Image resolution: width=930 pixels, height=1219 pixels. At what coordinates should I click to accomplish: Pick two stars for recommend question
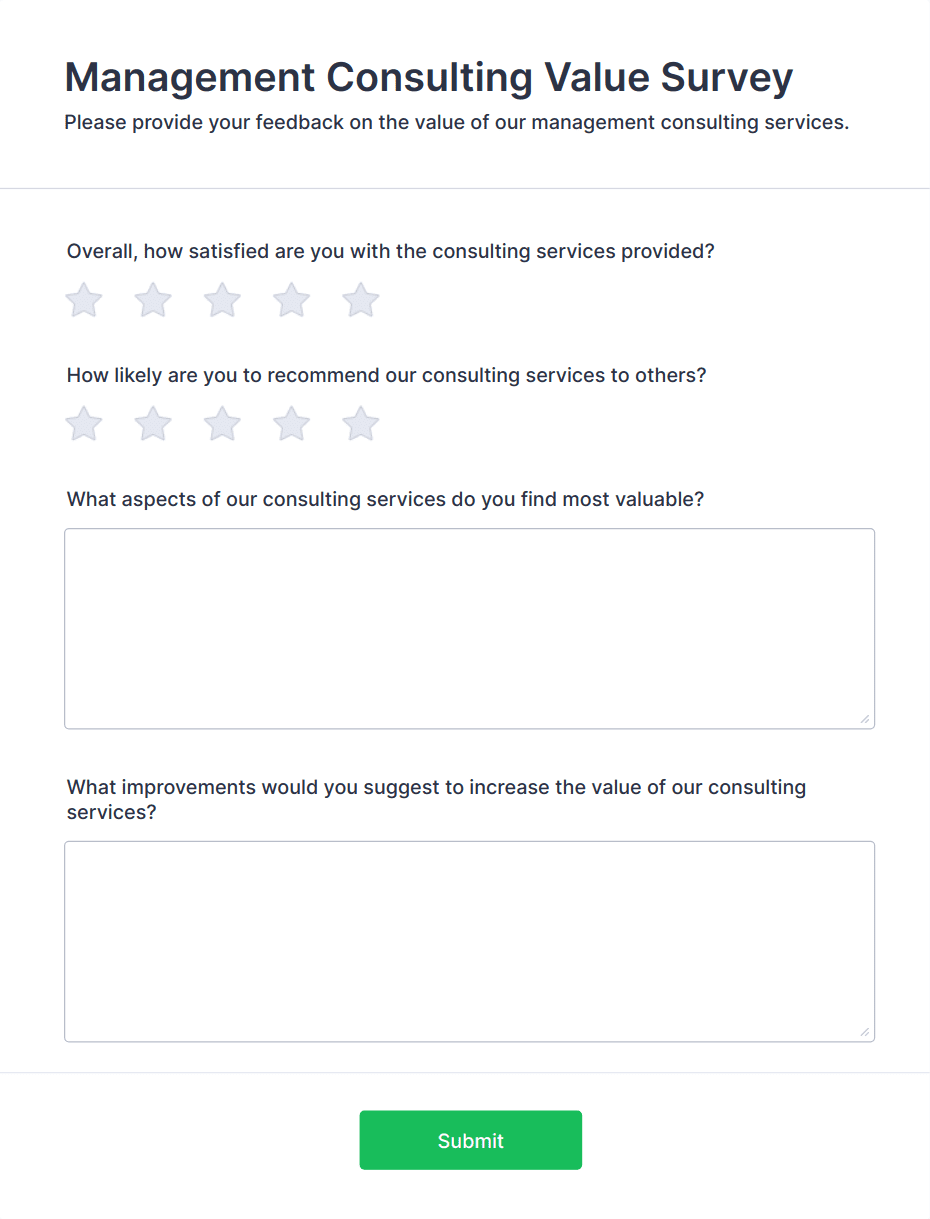click(x=153, y=424)
